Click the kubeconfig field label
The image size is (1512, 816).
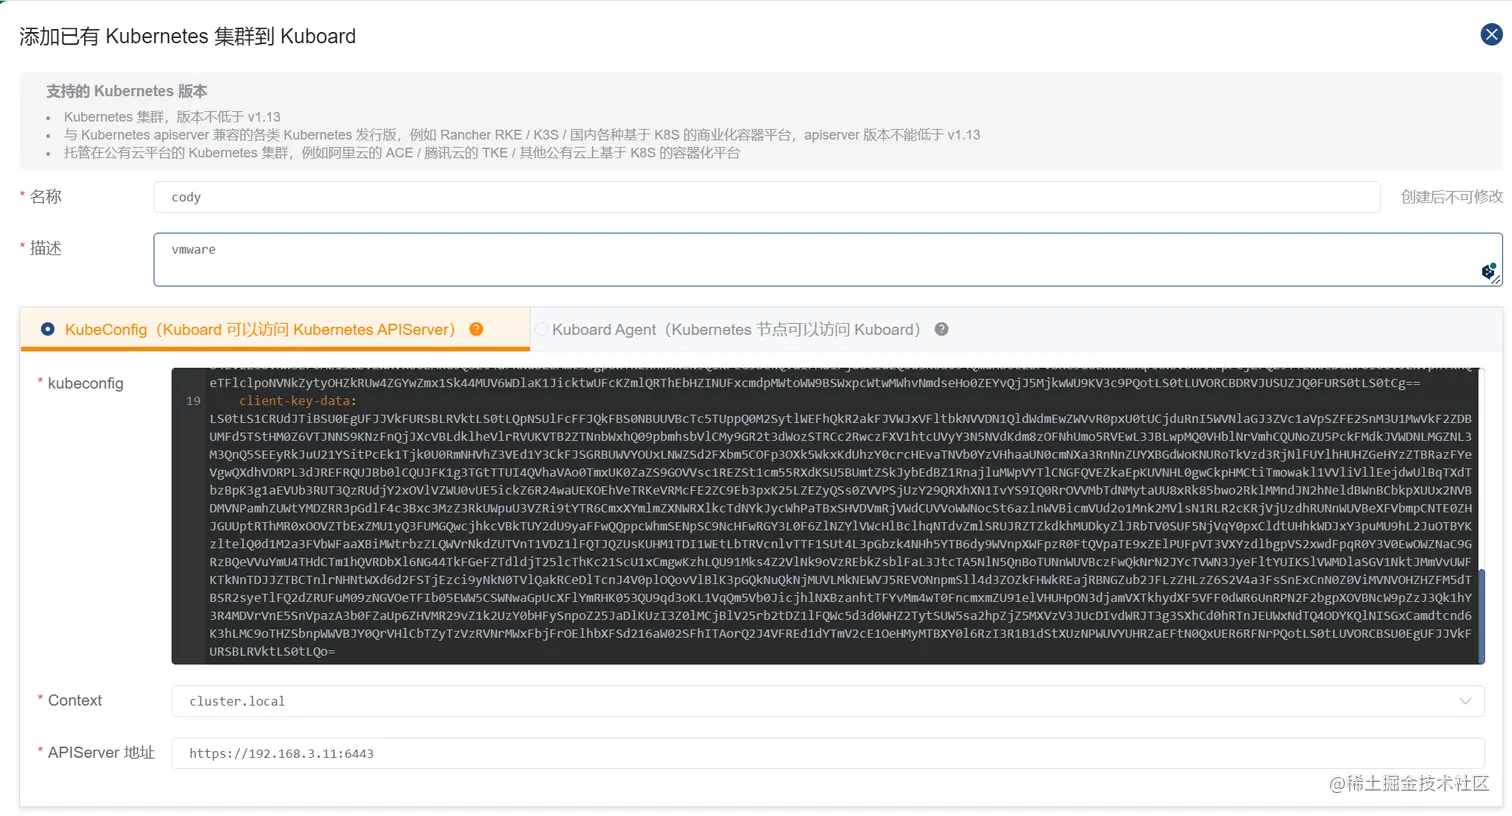pos(86,383)
